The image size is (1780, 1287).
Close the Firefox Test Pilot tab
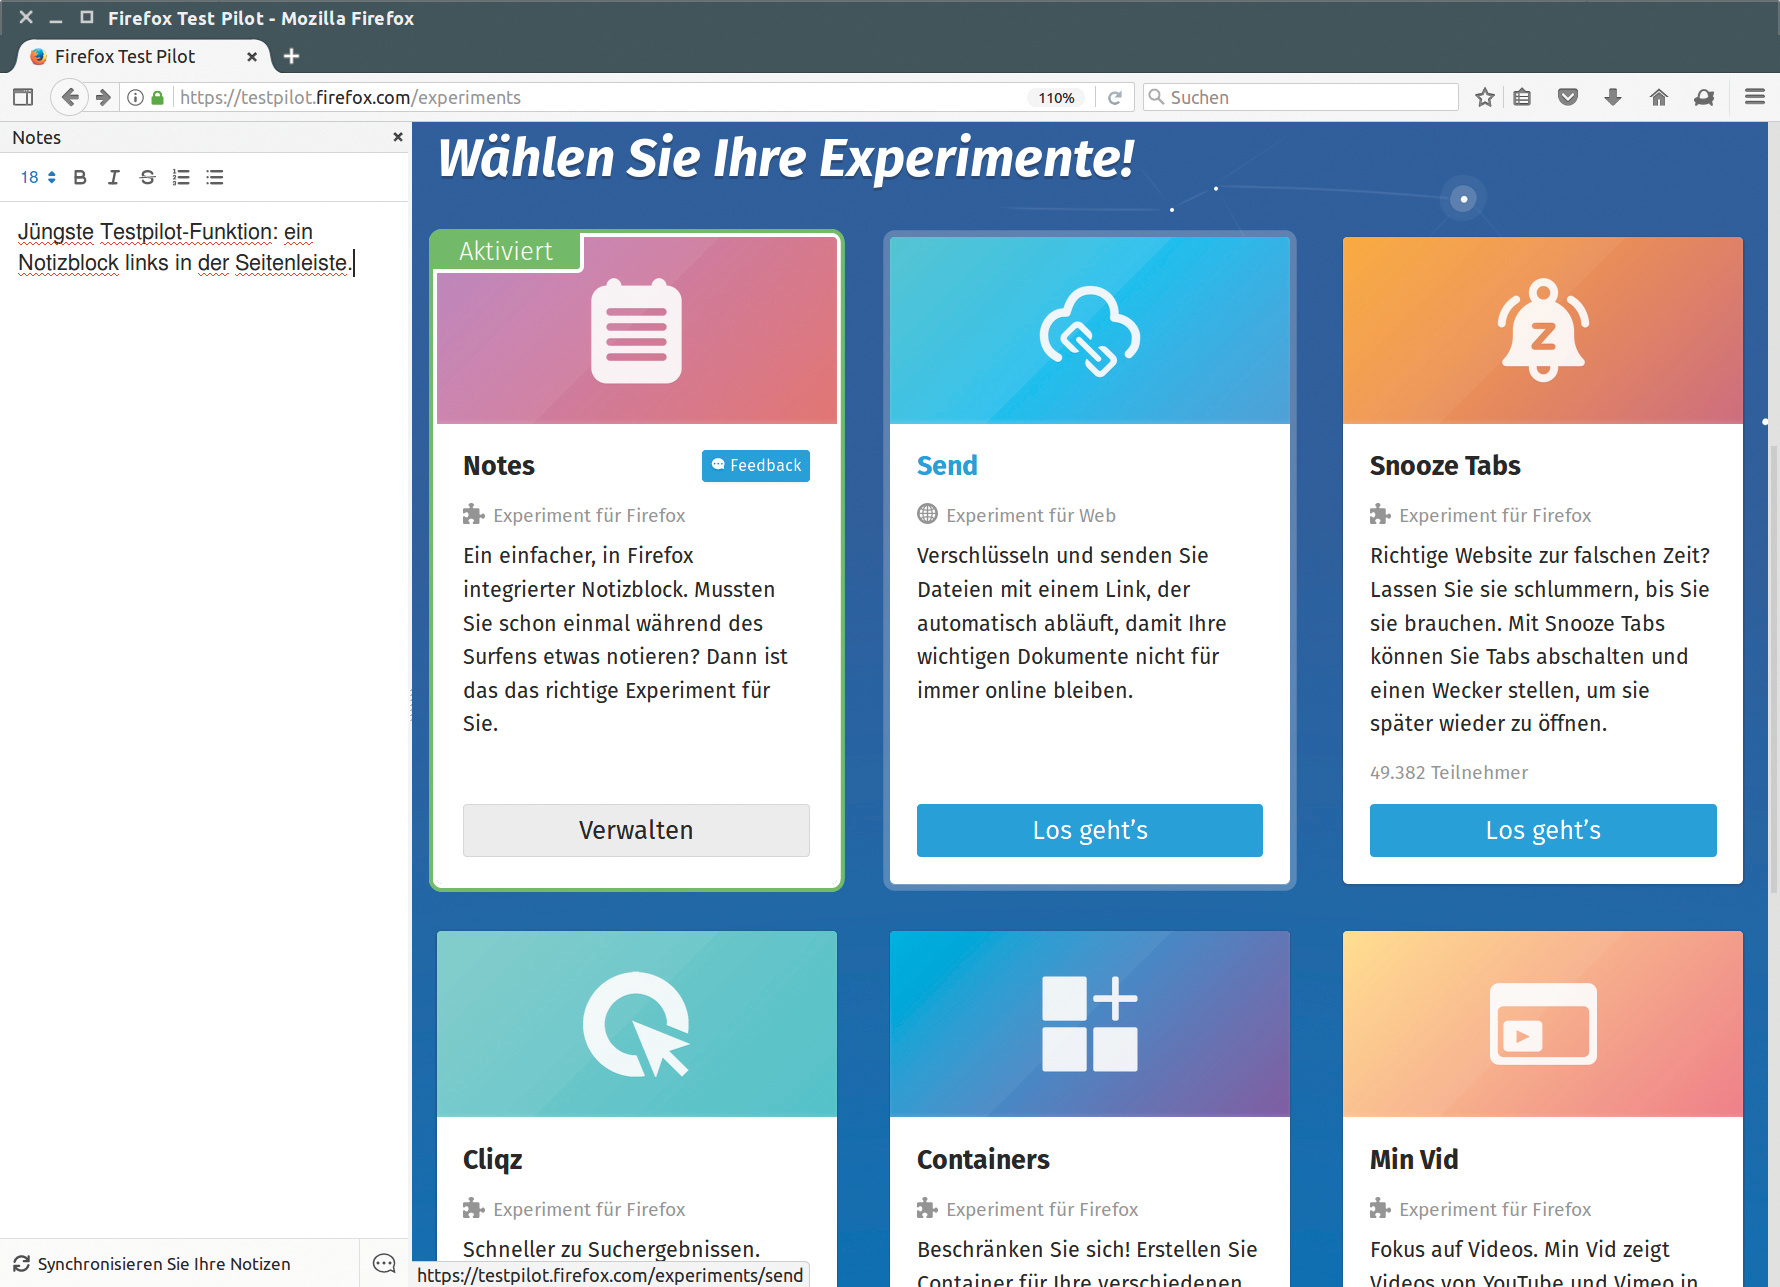click(252, 57)
